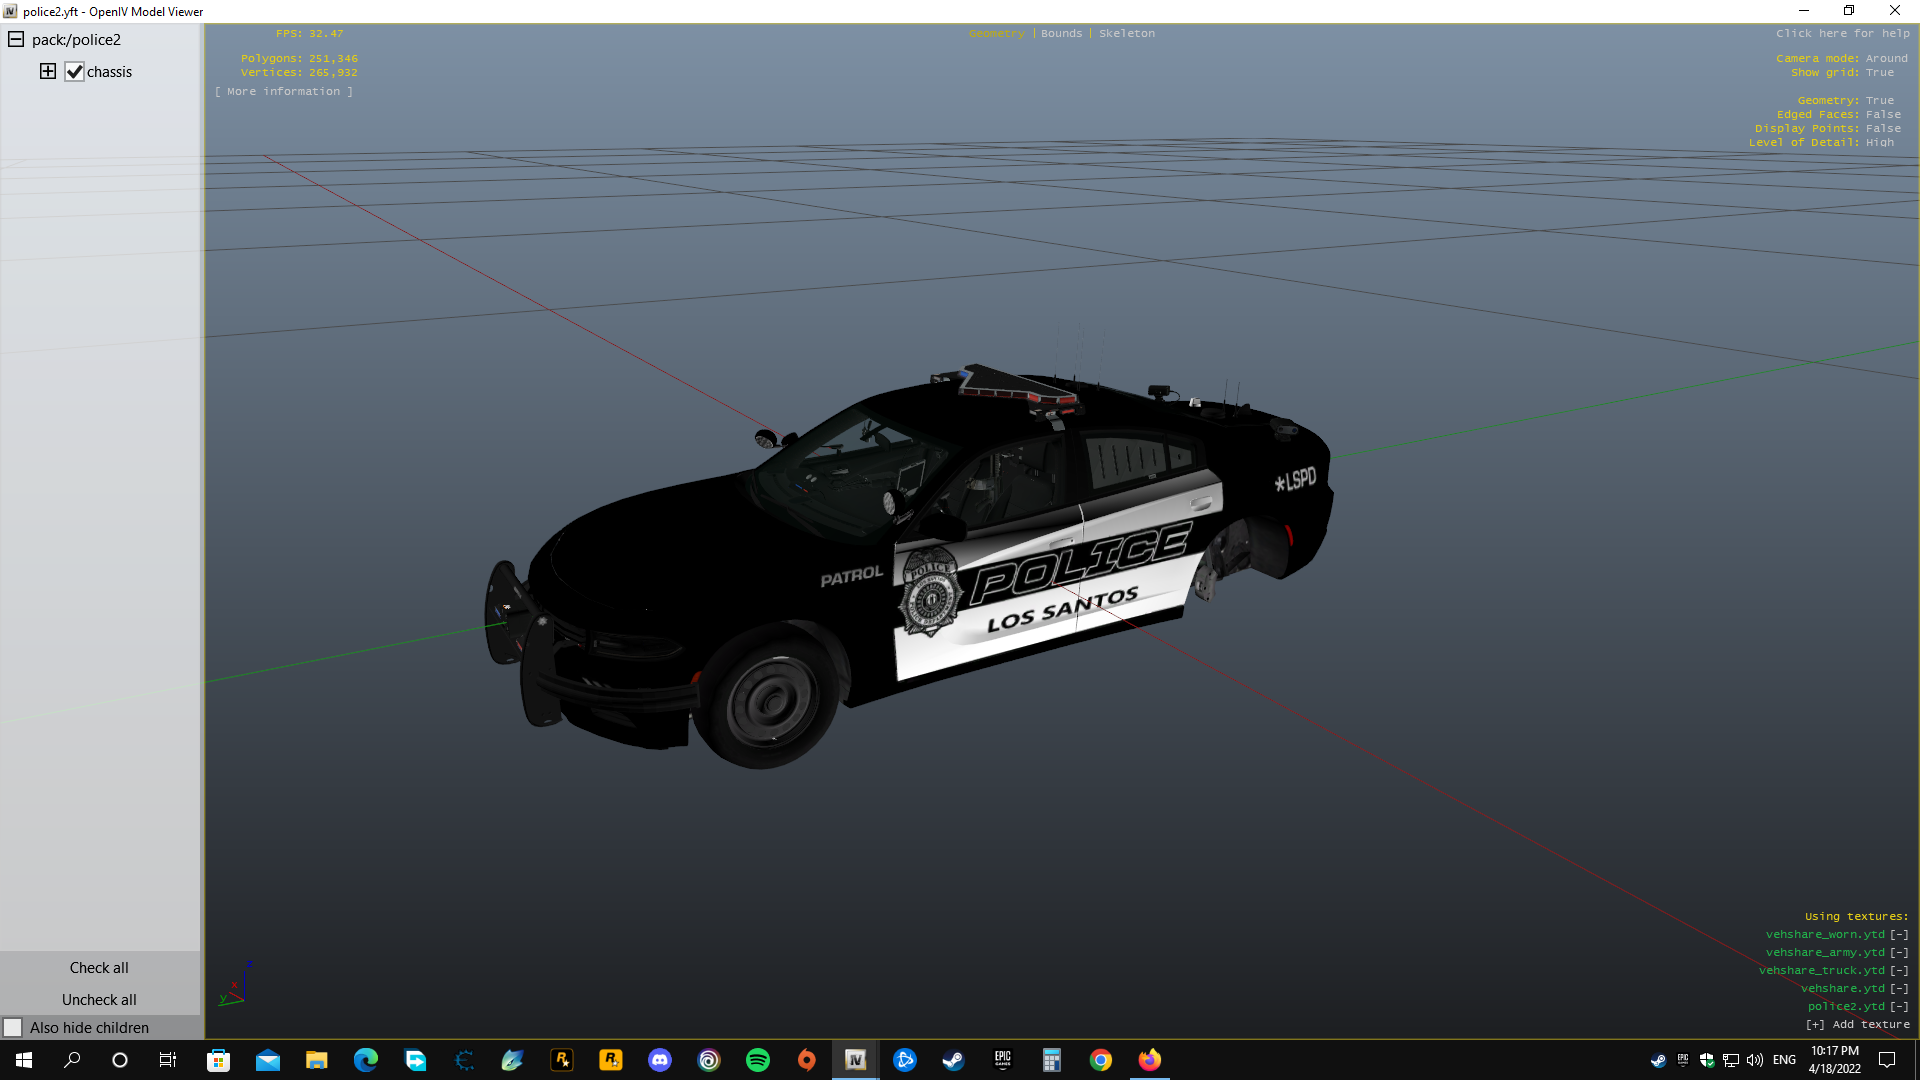Remove vehshare_worn.ytd texture with [-]

pyautogui.click(x=1899, y=934)
